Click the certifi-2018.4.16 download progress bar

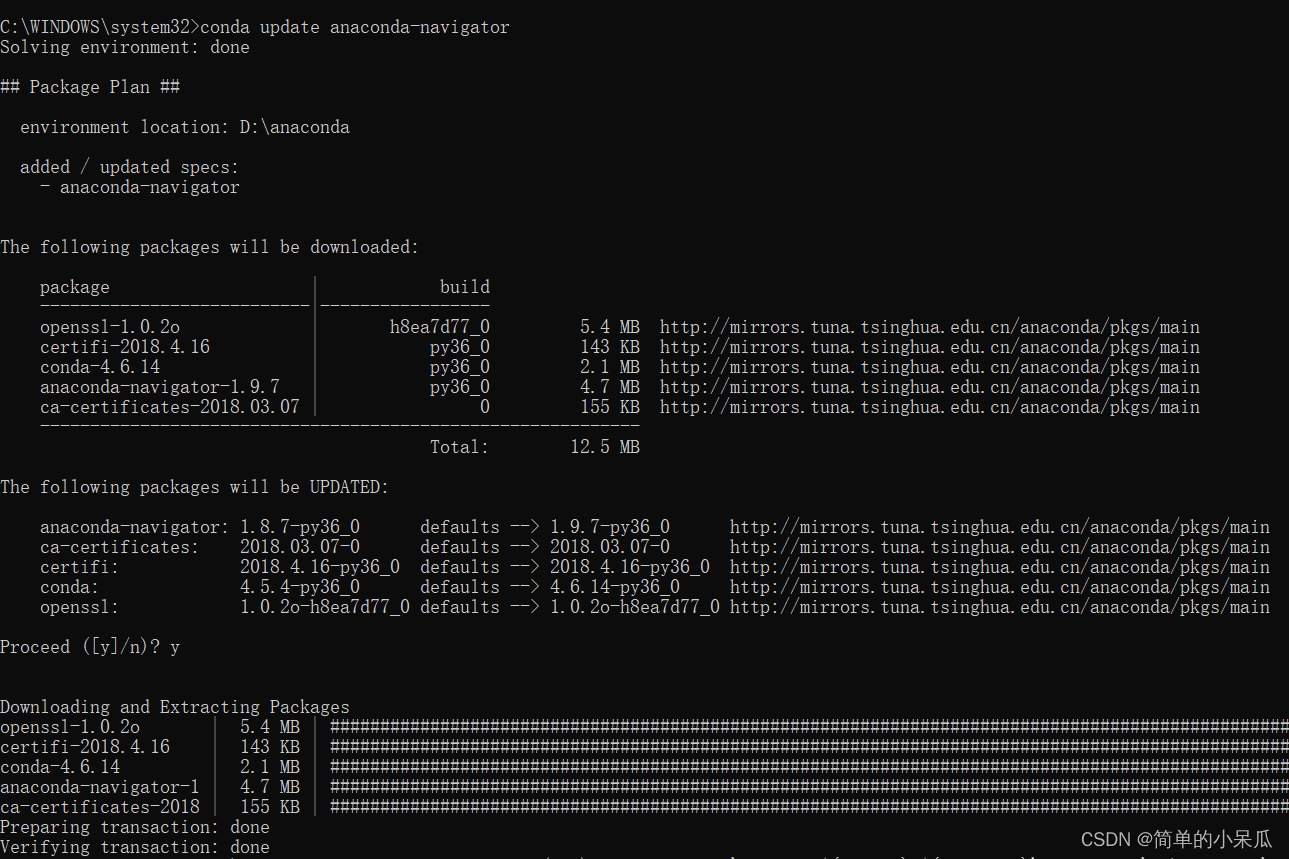pos(809,747)
